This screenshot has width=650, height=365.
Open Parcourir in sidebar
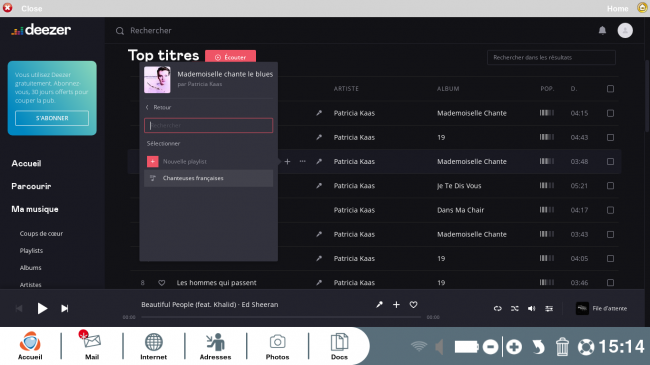pos(31,186)
